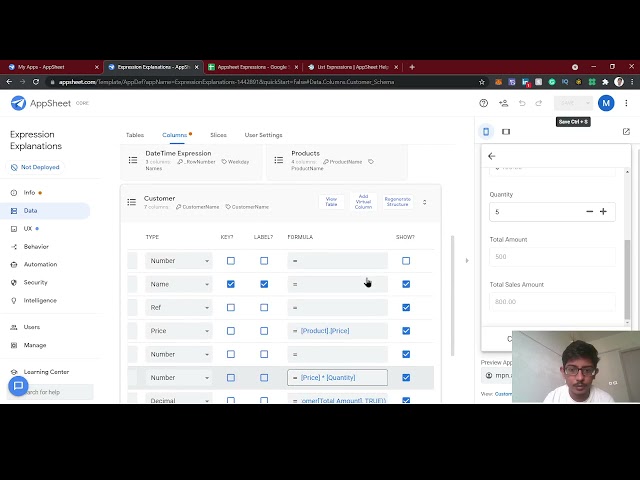Click the share app add-user icon
Image resolution: width=640 pixels, height=480 pixels.
pyautogui.click(x=503, y=103)
